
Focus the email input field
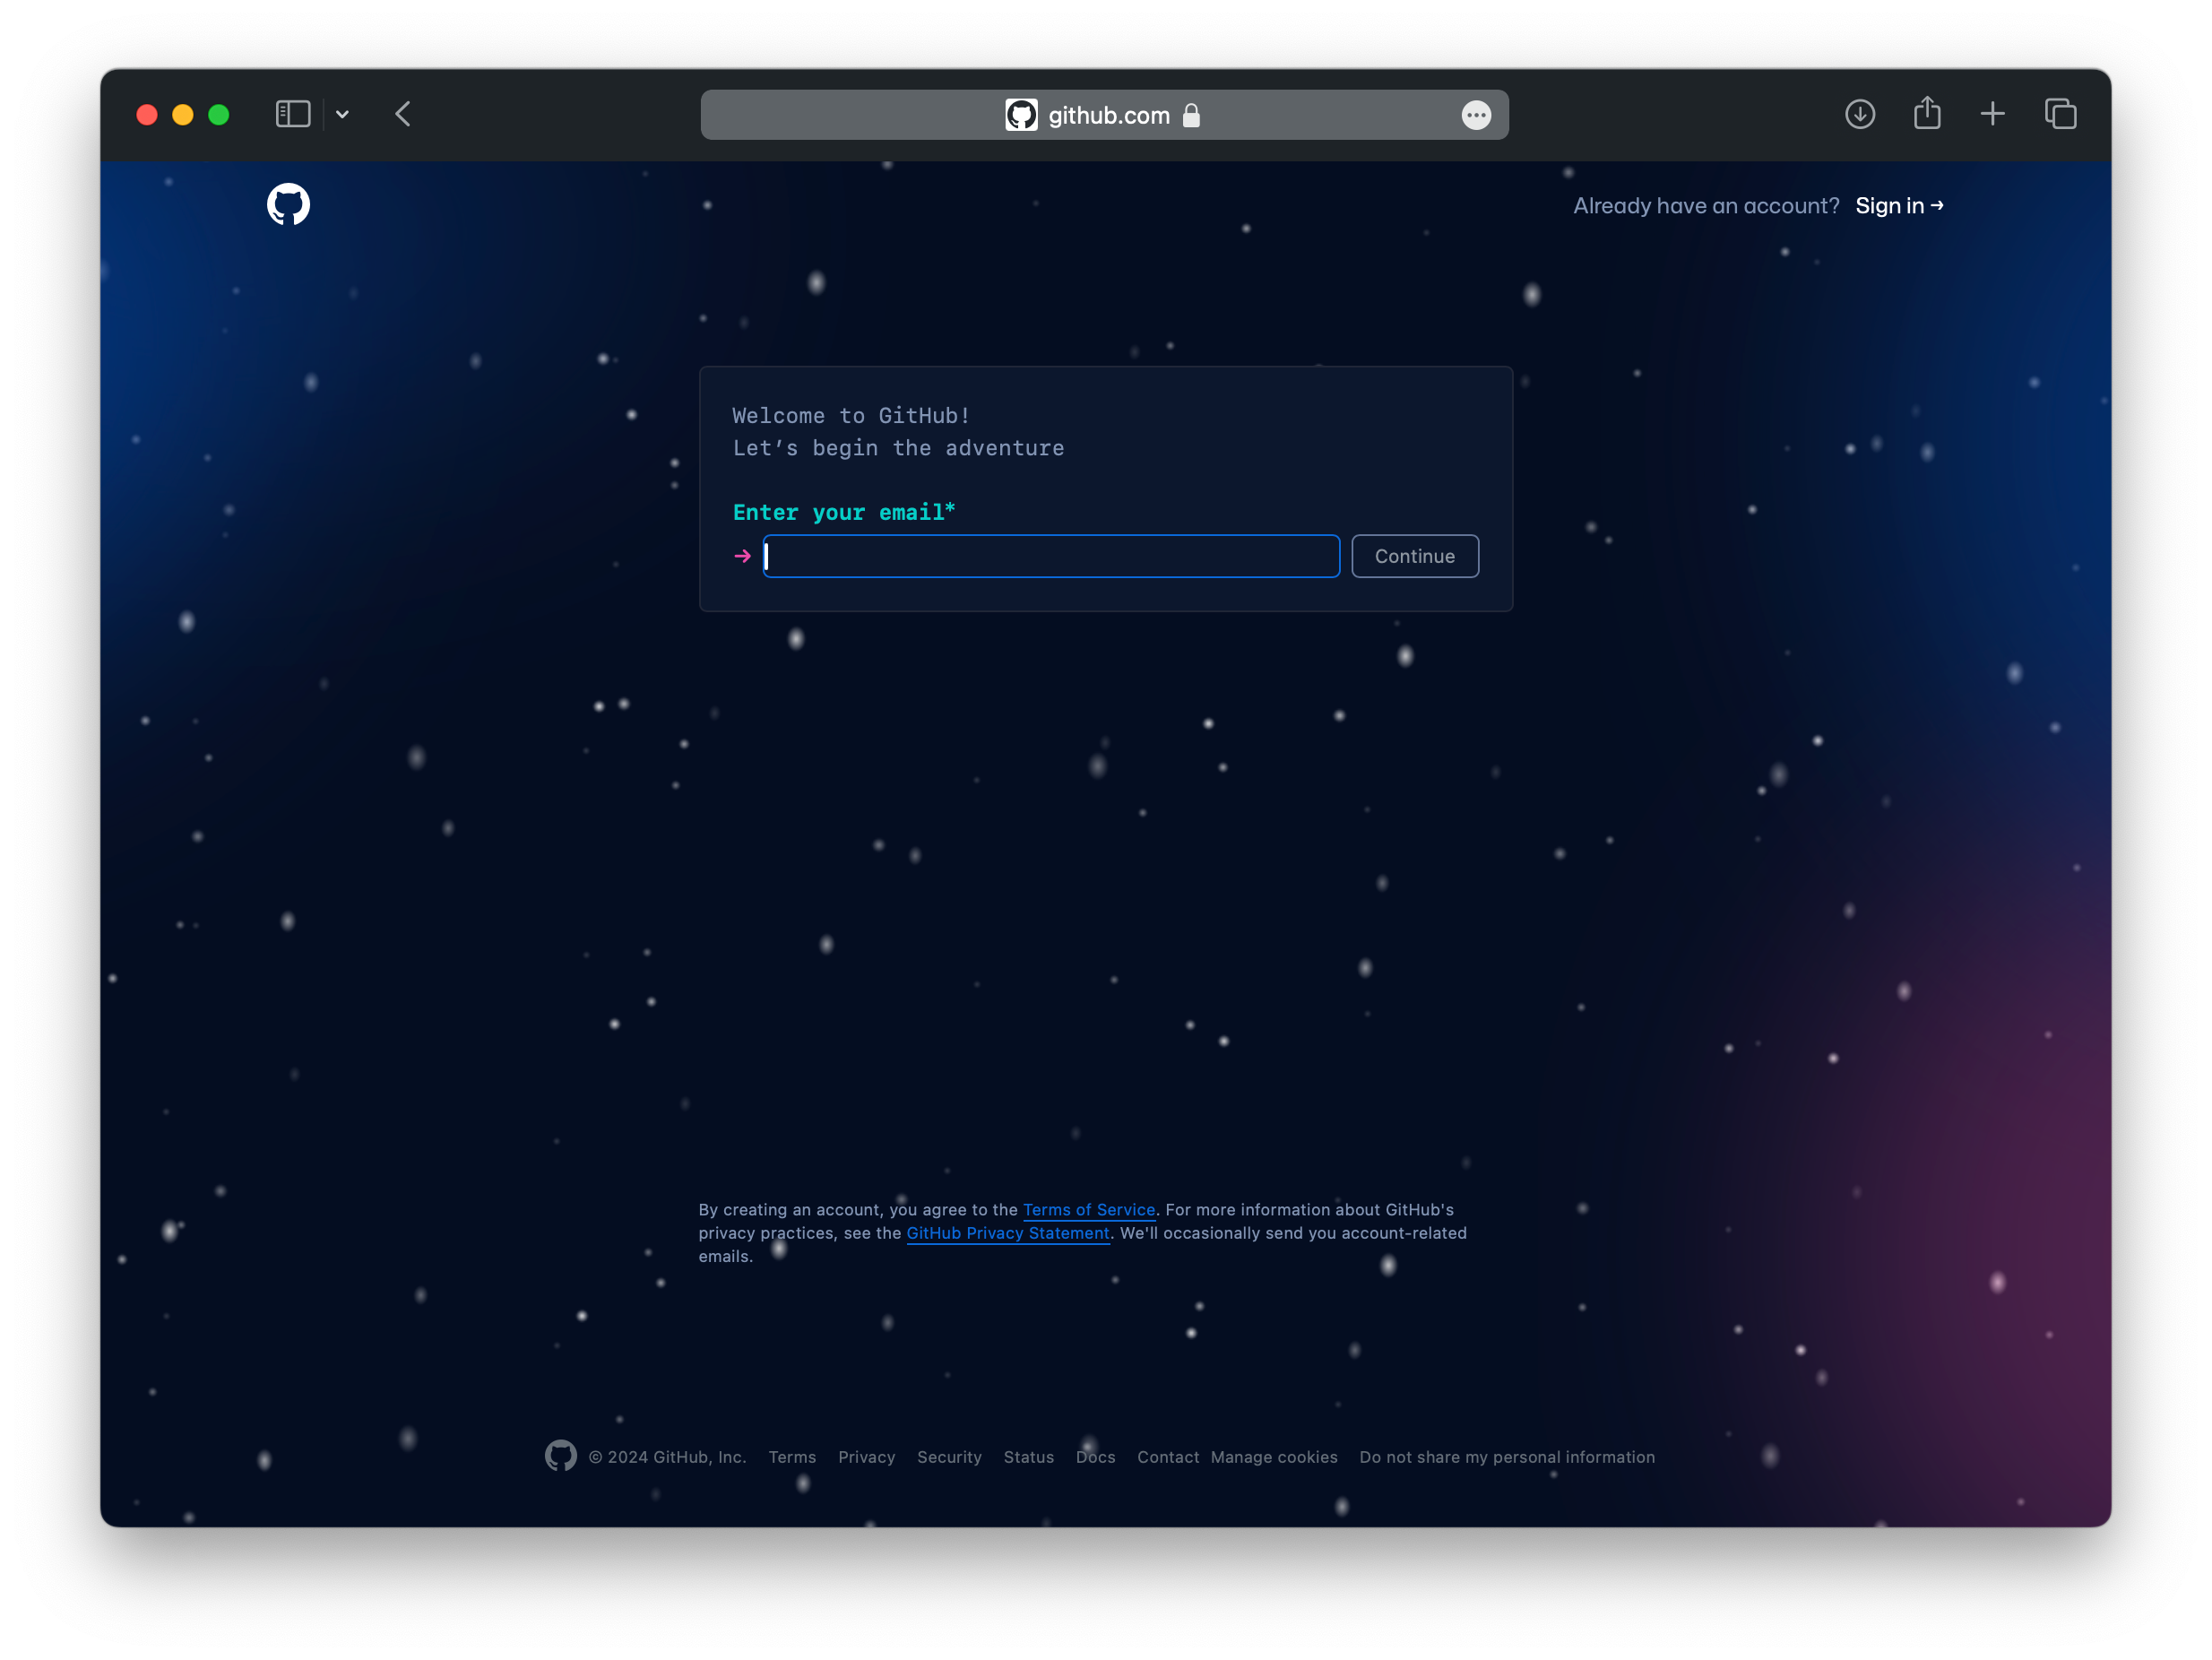point(1050,556)
